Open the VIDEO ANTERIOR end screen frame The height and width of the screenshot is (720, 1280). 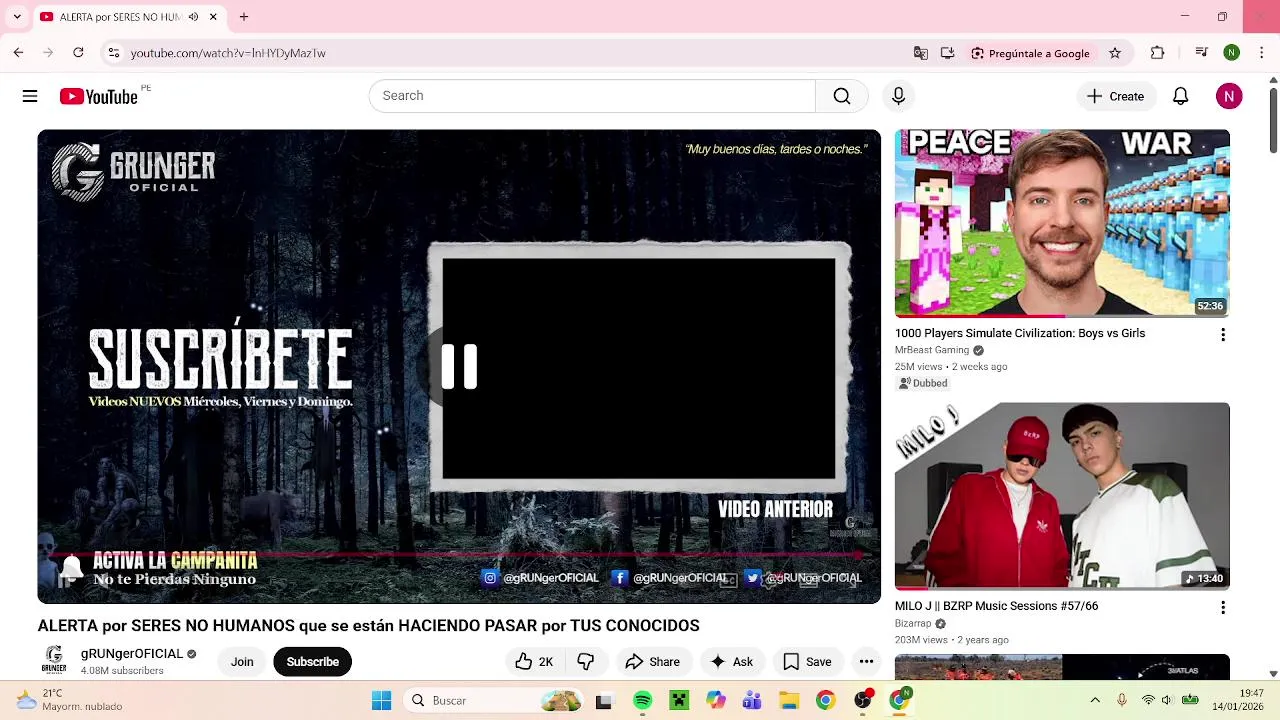pyautogui.click(x=639, y=368)
